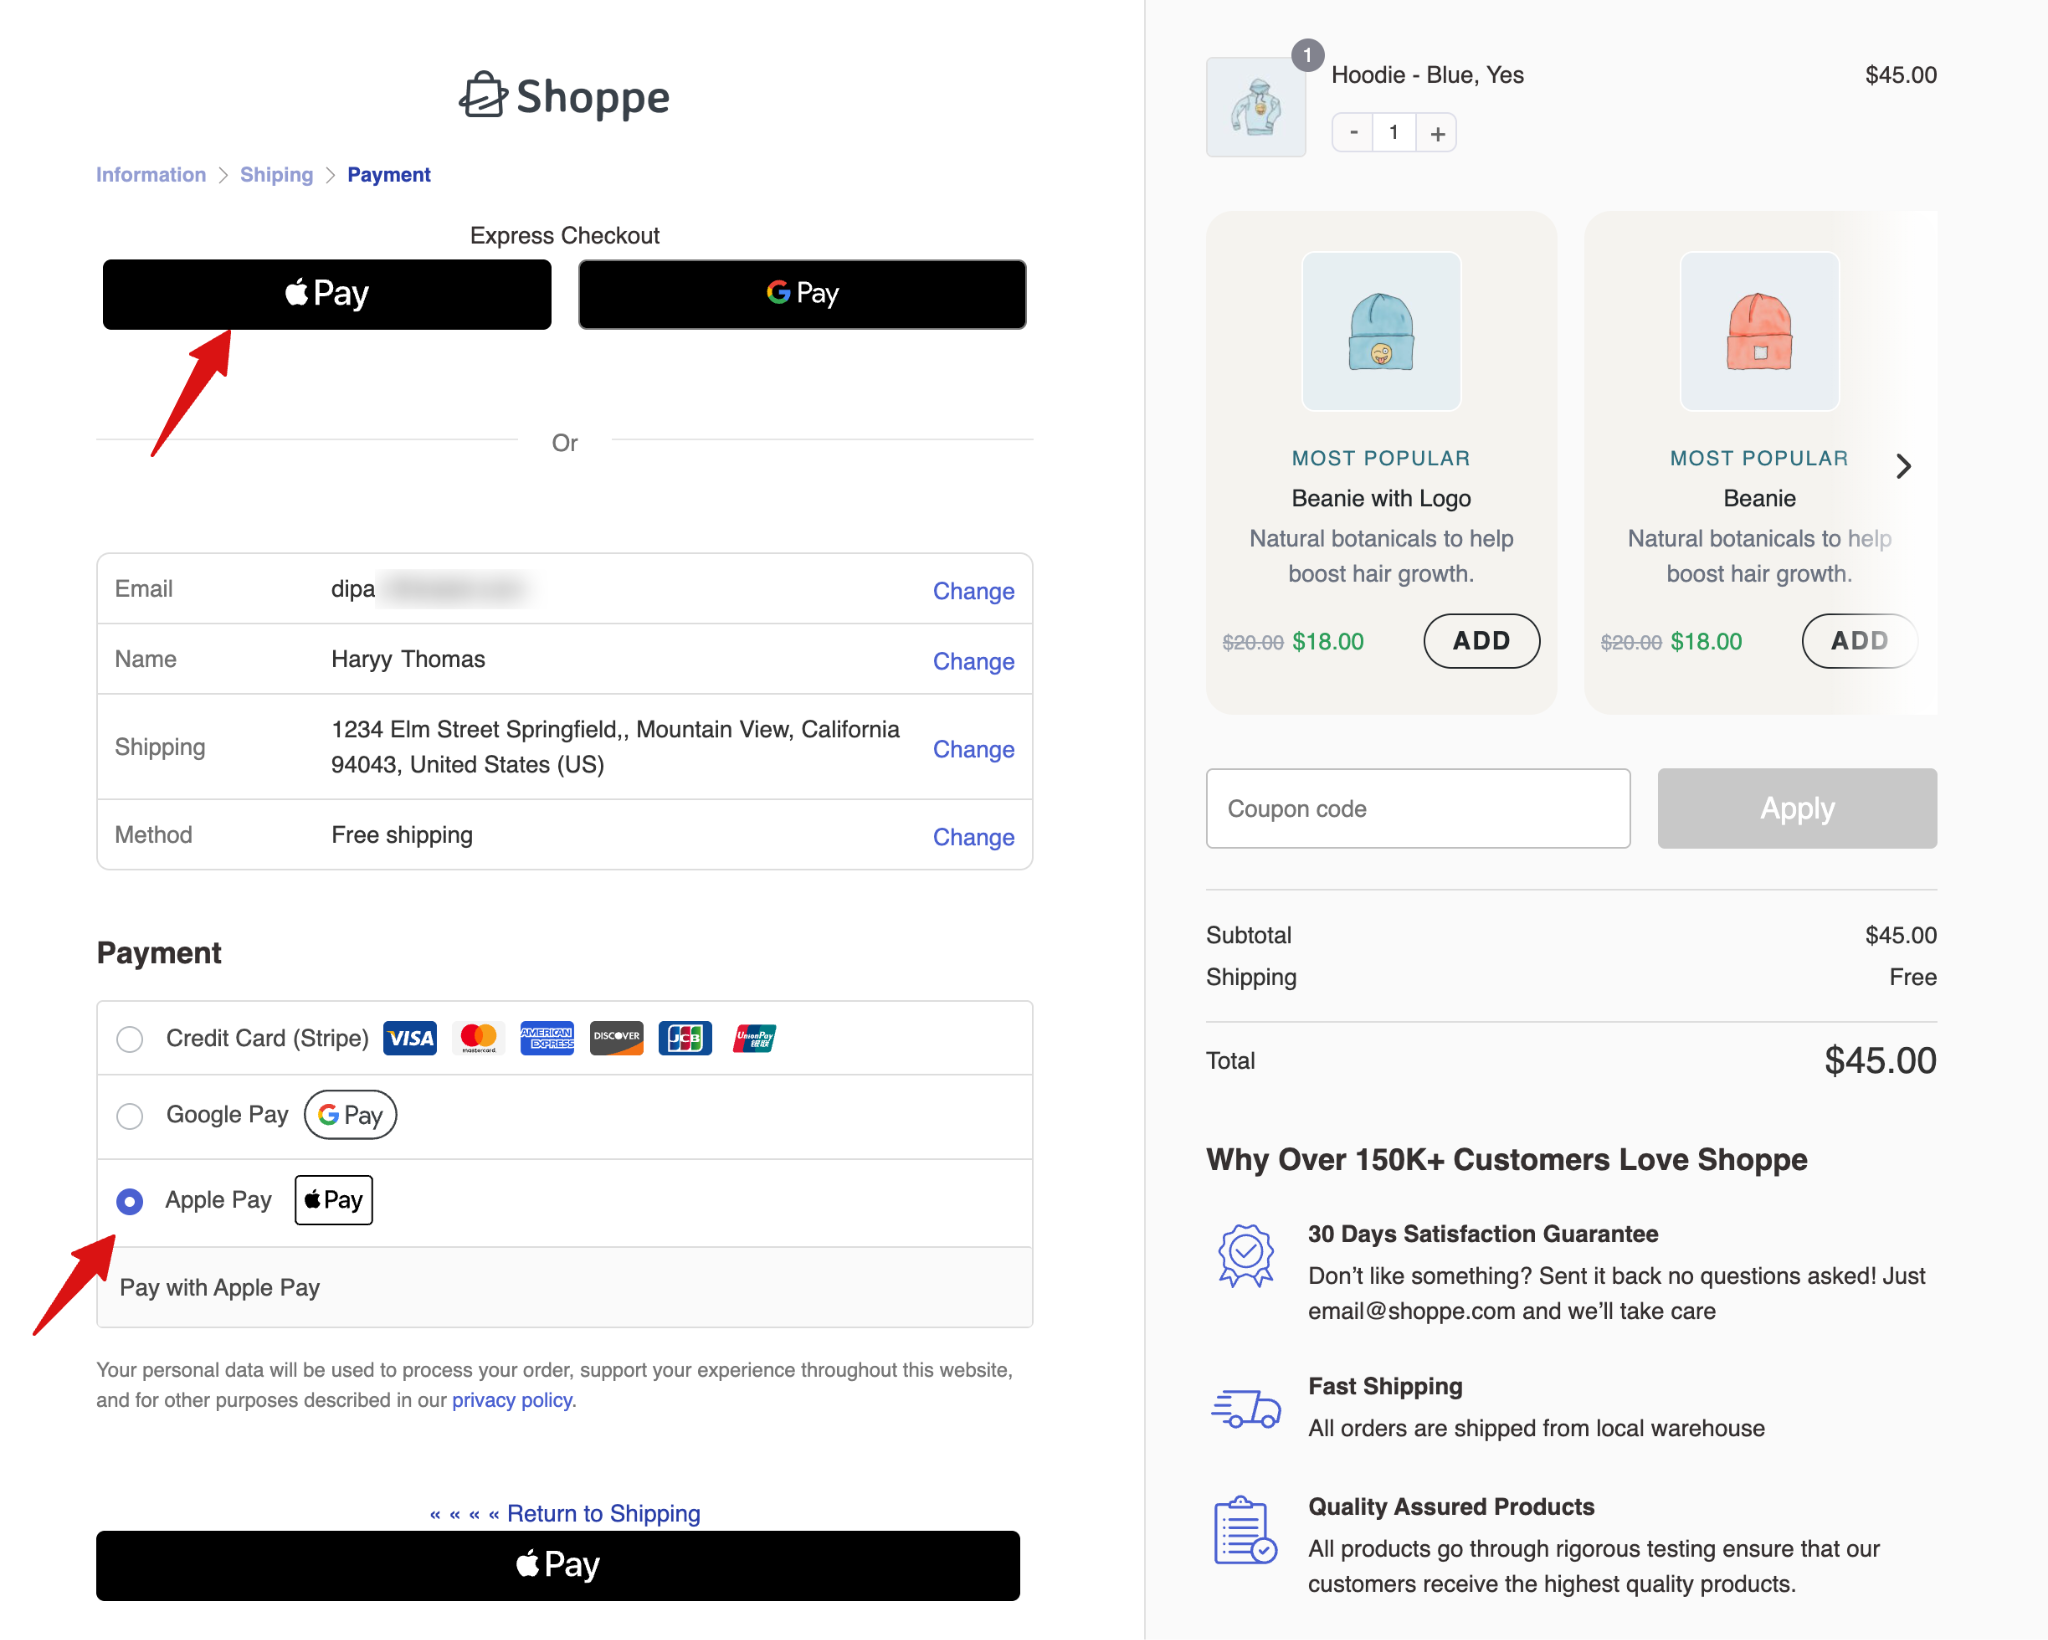
Task: Click the 'Haryy Thomas' name value
Action: (408, 659)
